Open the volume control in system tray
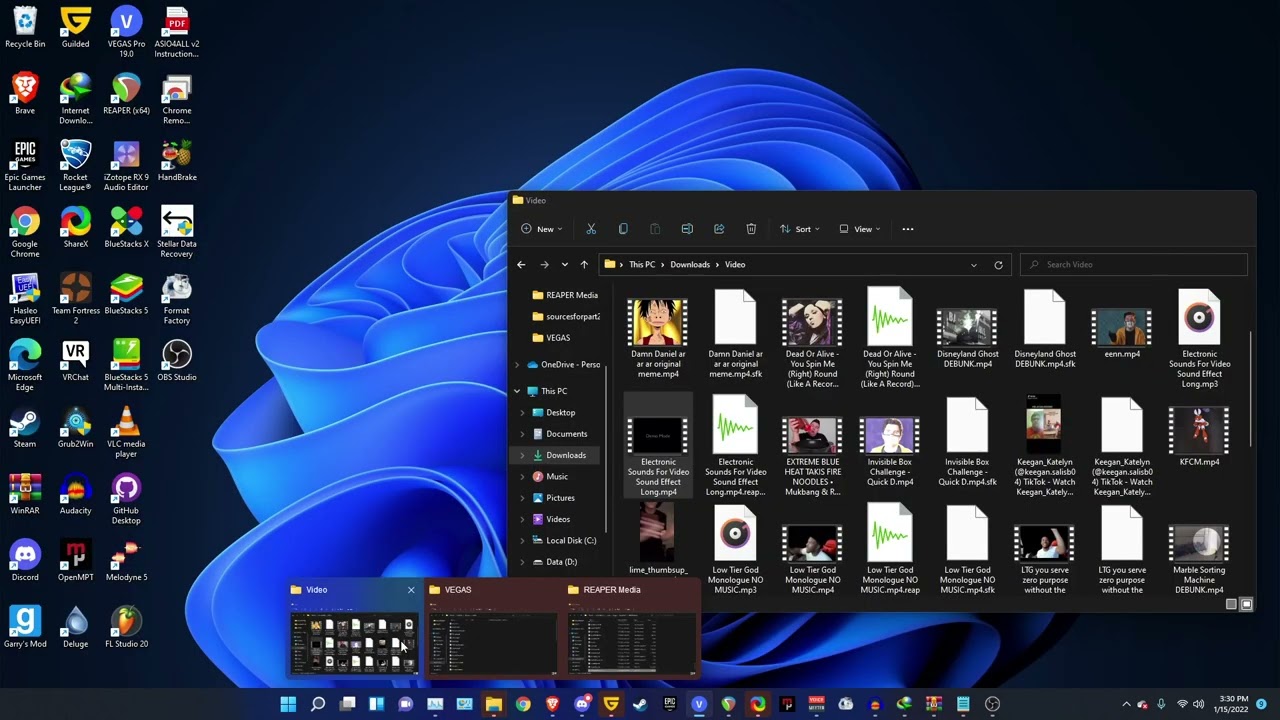Viewport: 1280px width, 720px height. click(x=1198, y=705)
